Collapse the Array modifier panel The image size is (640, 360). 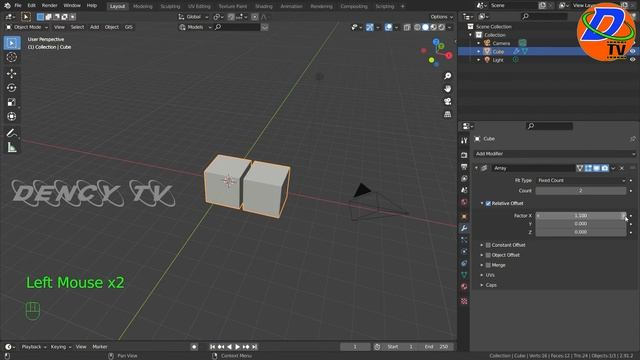(476, 168)
